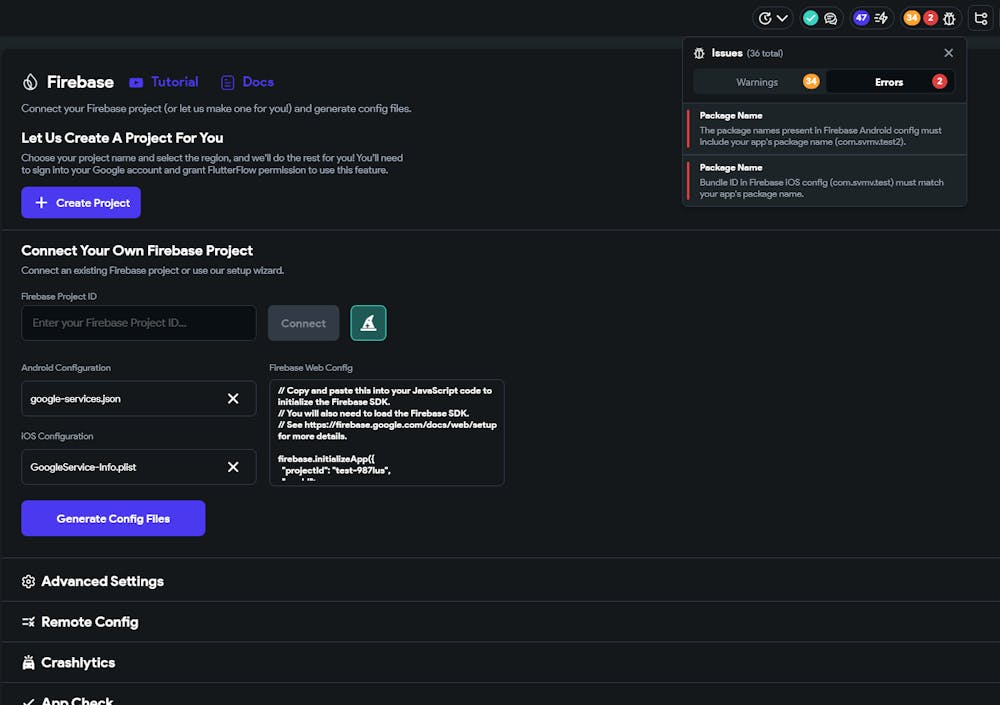Click Generate Config Files button
Image resolution: width=1000 pixels, height=705 pixels.
point(113,519)
